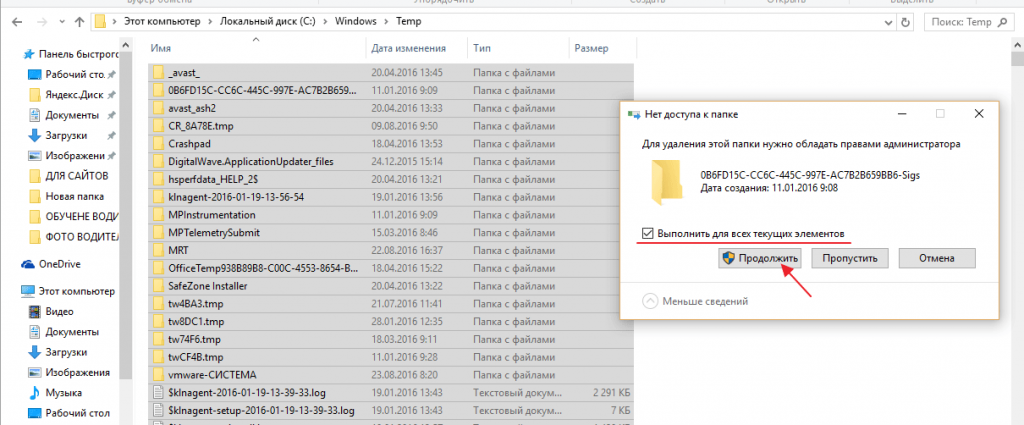
Task: Click the refresh icon in address bar
Action: point(907,20)
